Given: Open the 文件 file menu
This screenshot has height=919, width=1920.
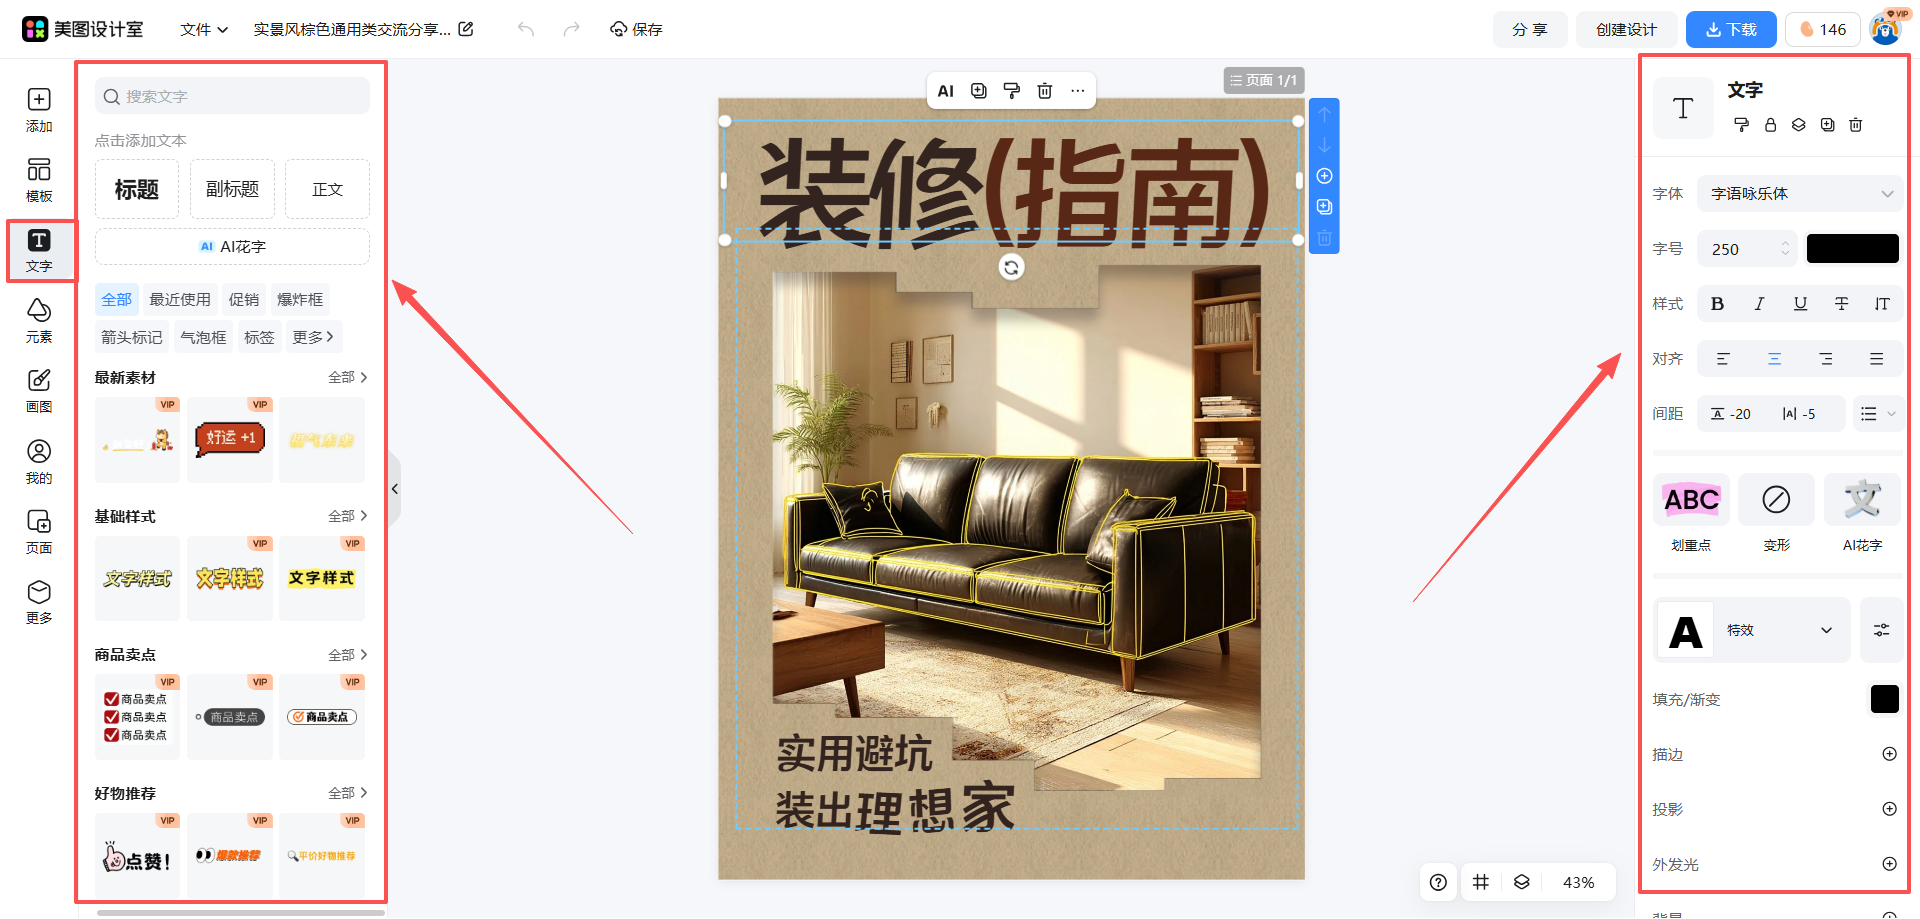Looking at the screenshot, I should tap(204, 30).
